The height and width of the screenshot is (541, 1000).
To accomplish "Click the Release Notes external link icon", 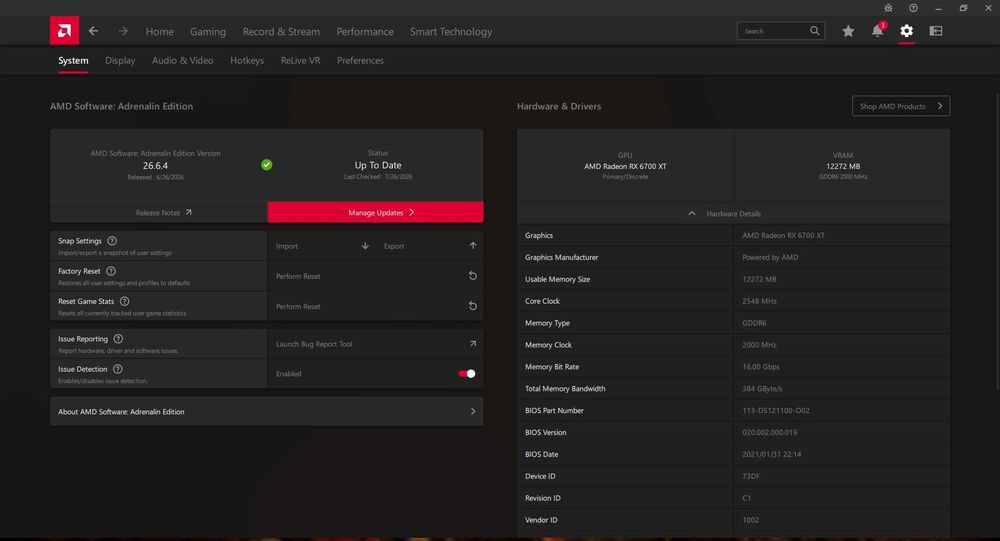I will pyautogui.click(x=189, y=212).
